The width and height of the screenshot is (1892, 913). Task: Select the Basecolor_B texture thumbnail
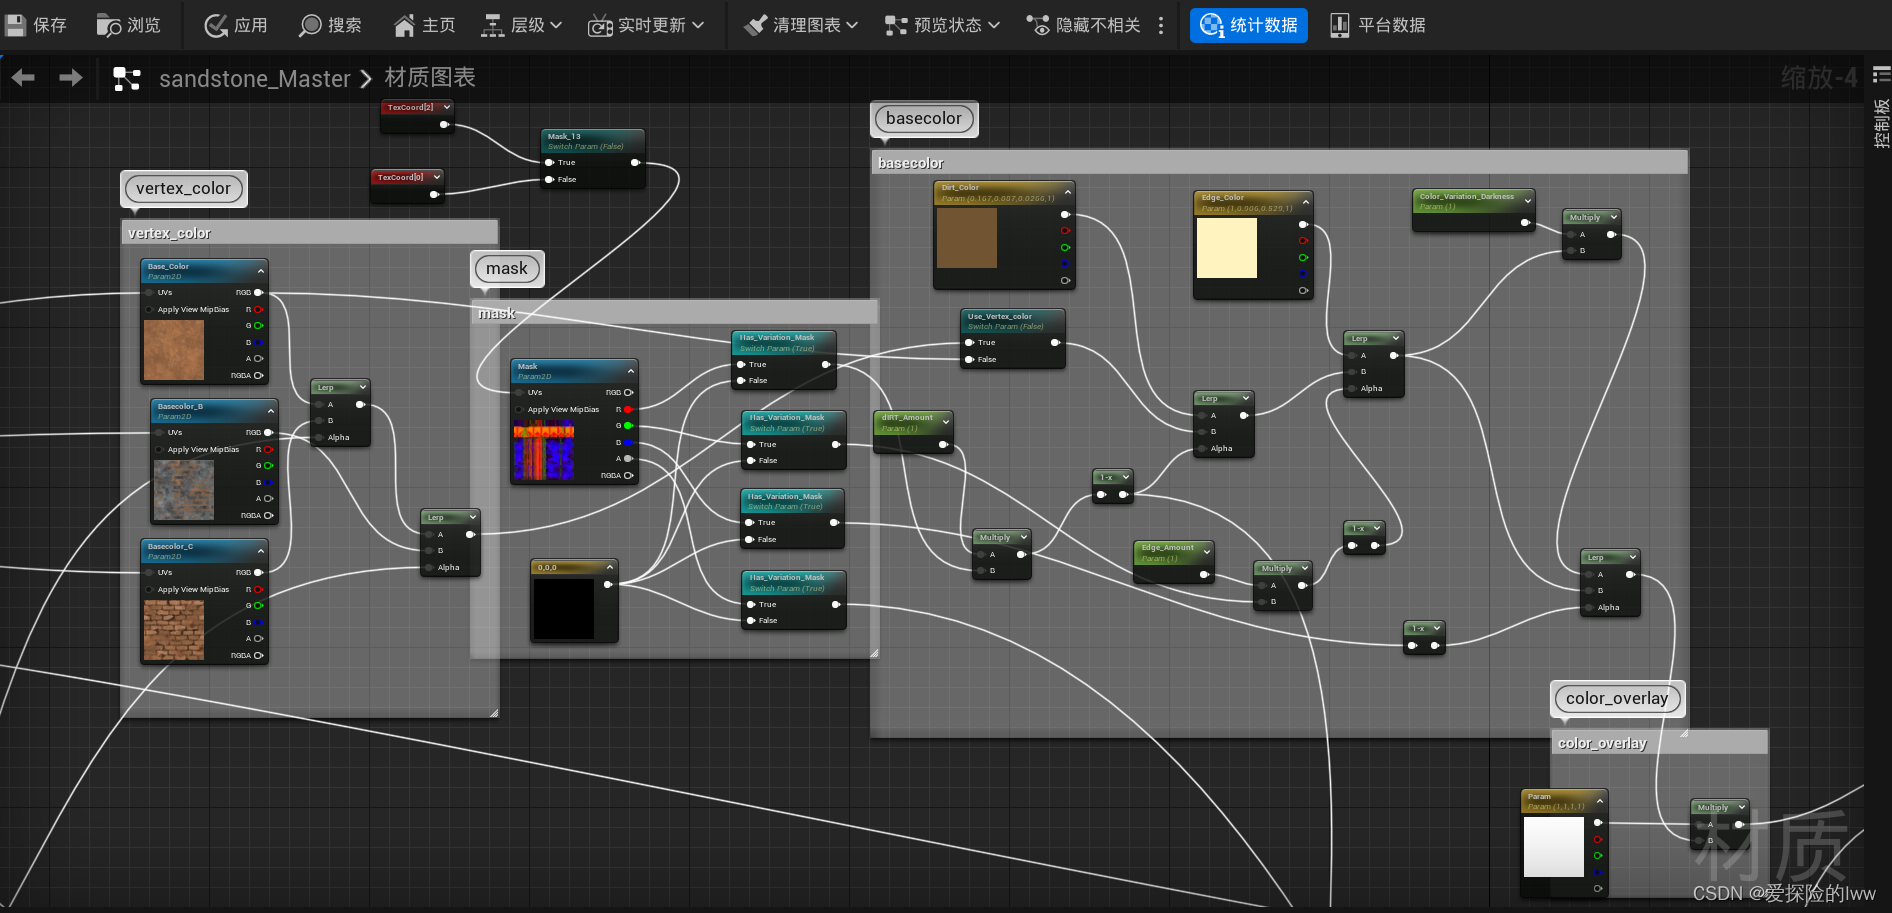tap(184, 490)
